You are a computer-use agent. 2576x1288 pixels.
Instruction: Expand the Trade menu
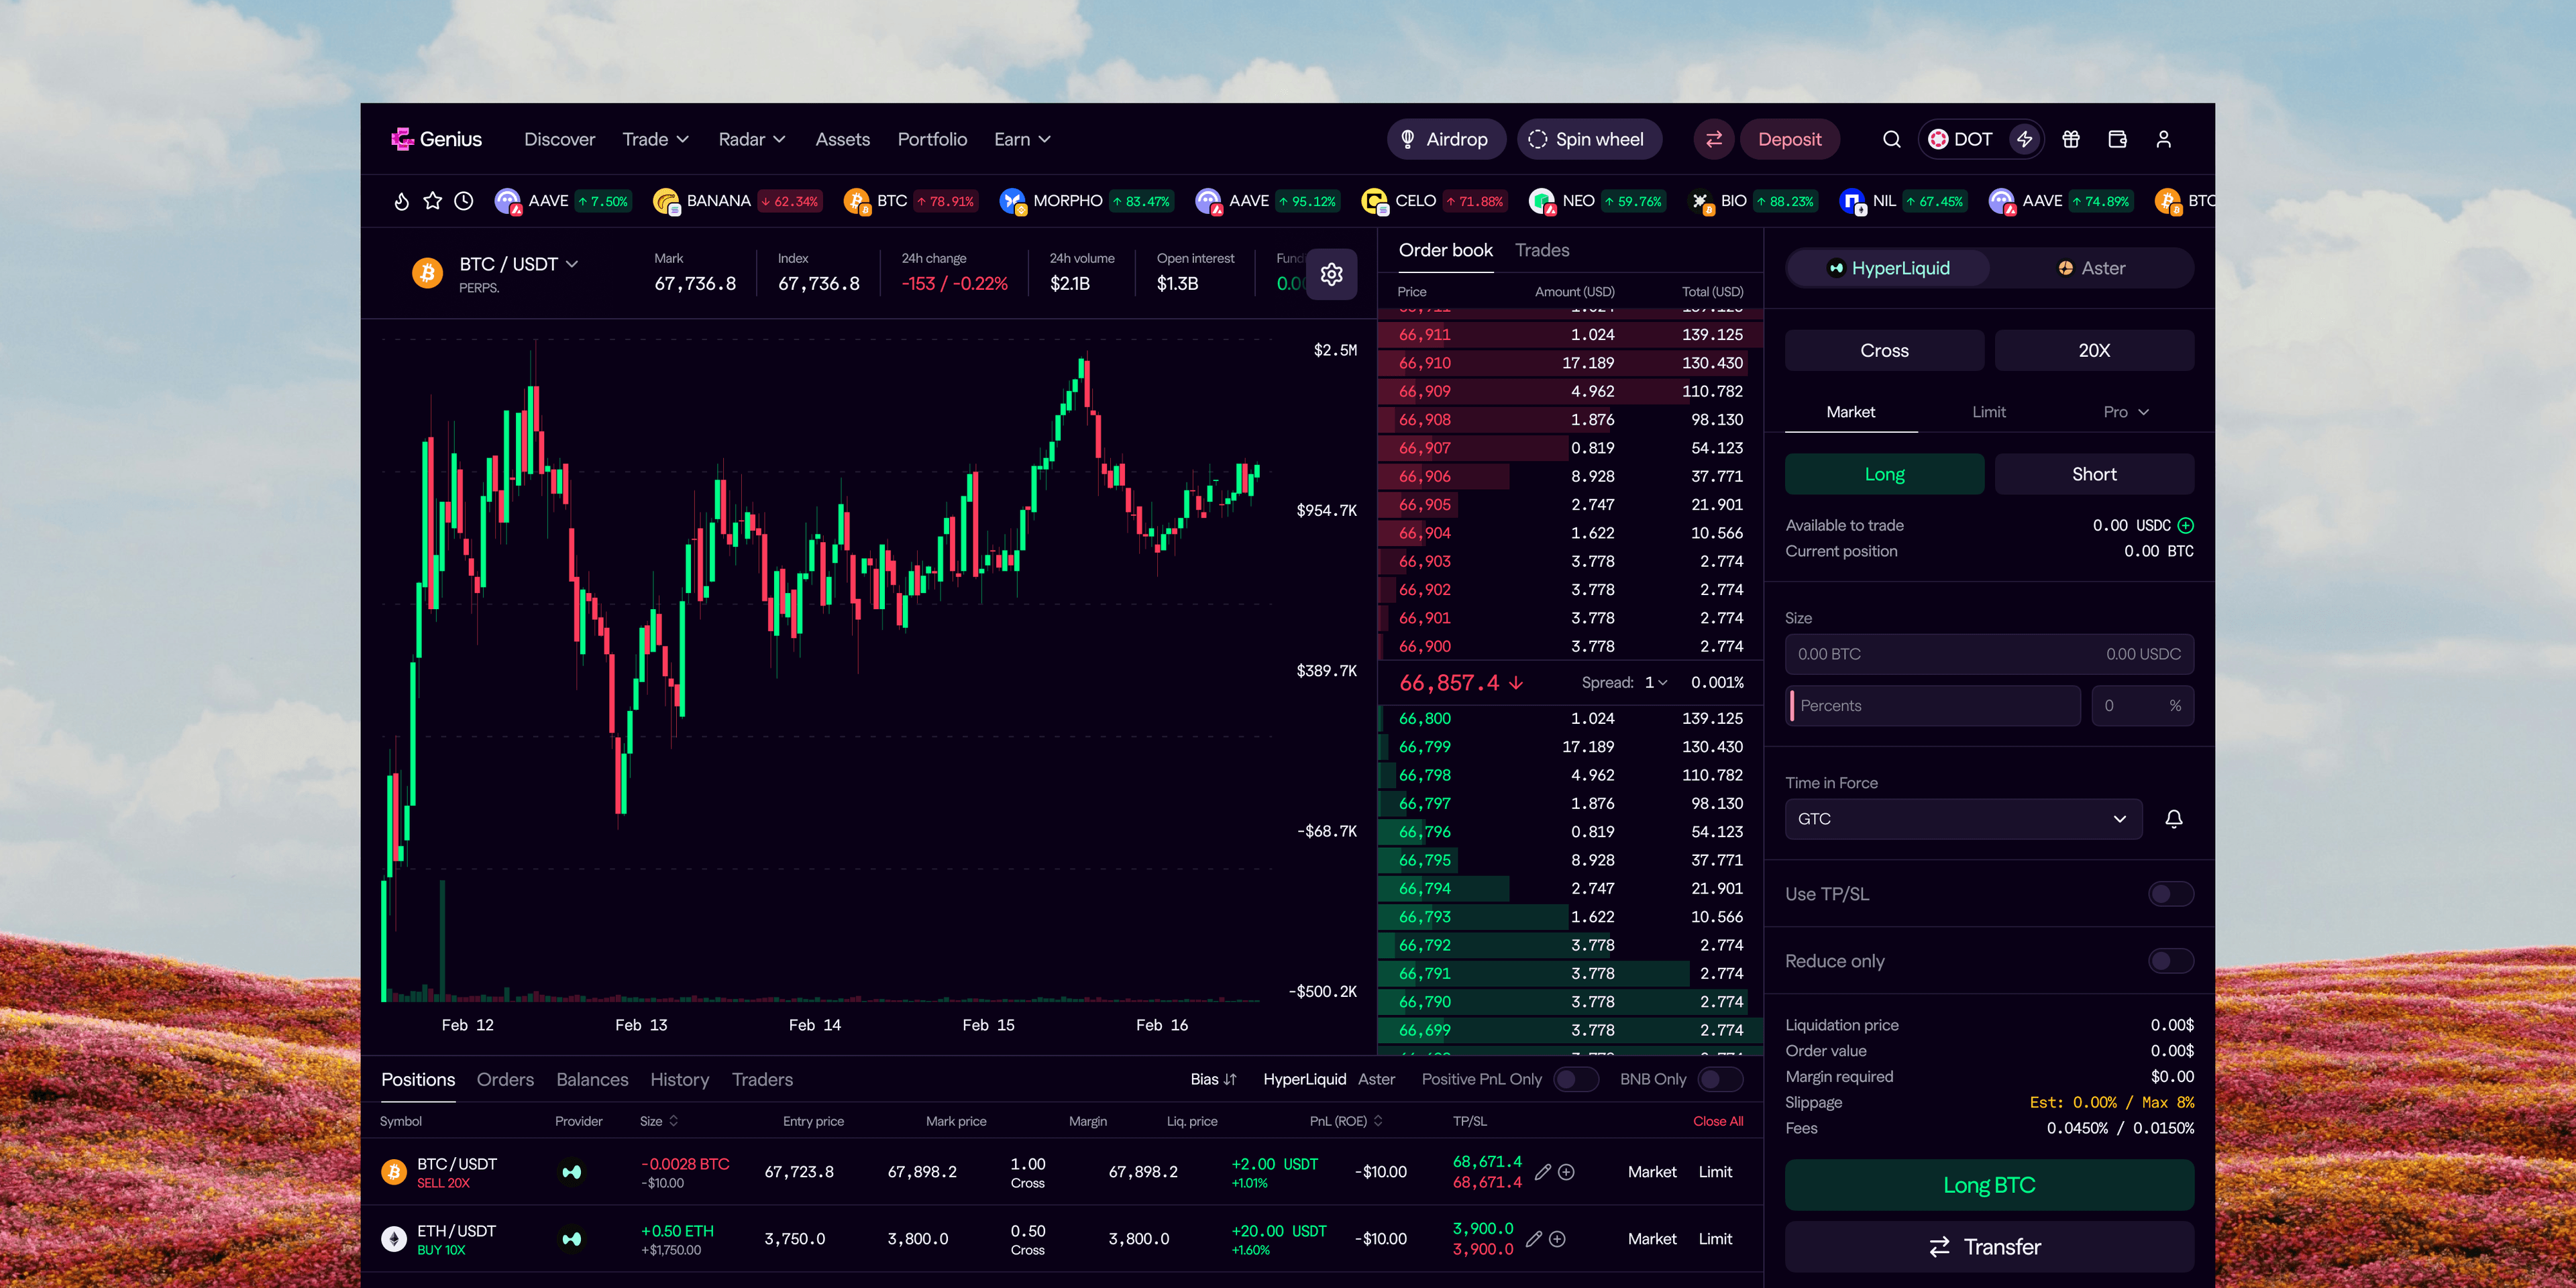[655, 139]
